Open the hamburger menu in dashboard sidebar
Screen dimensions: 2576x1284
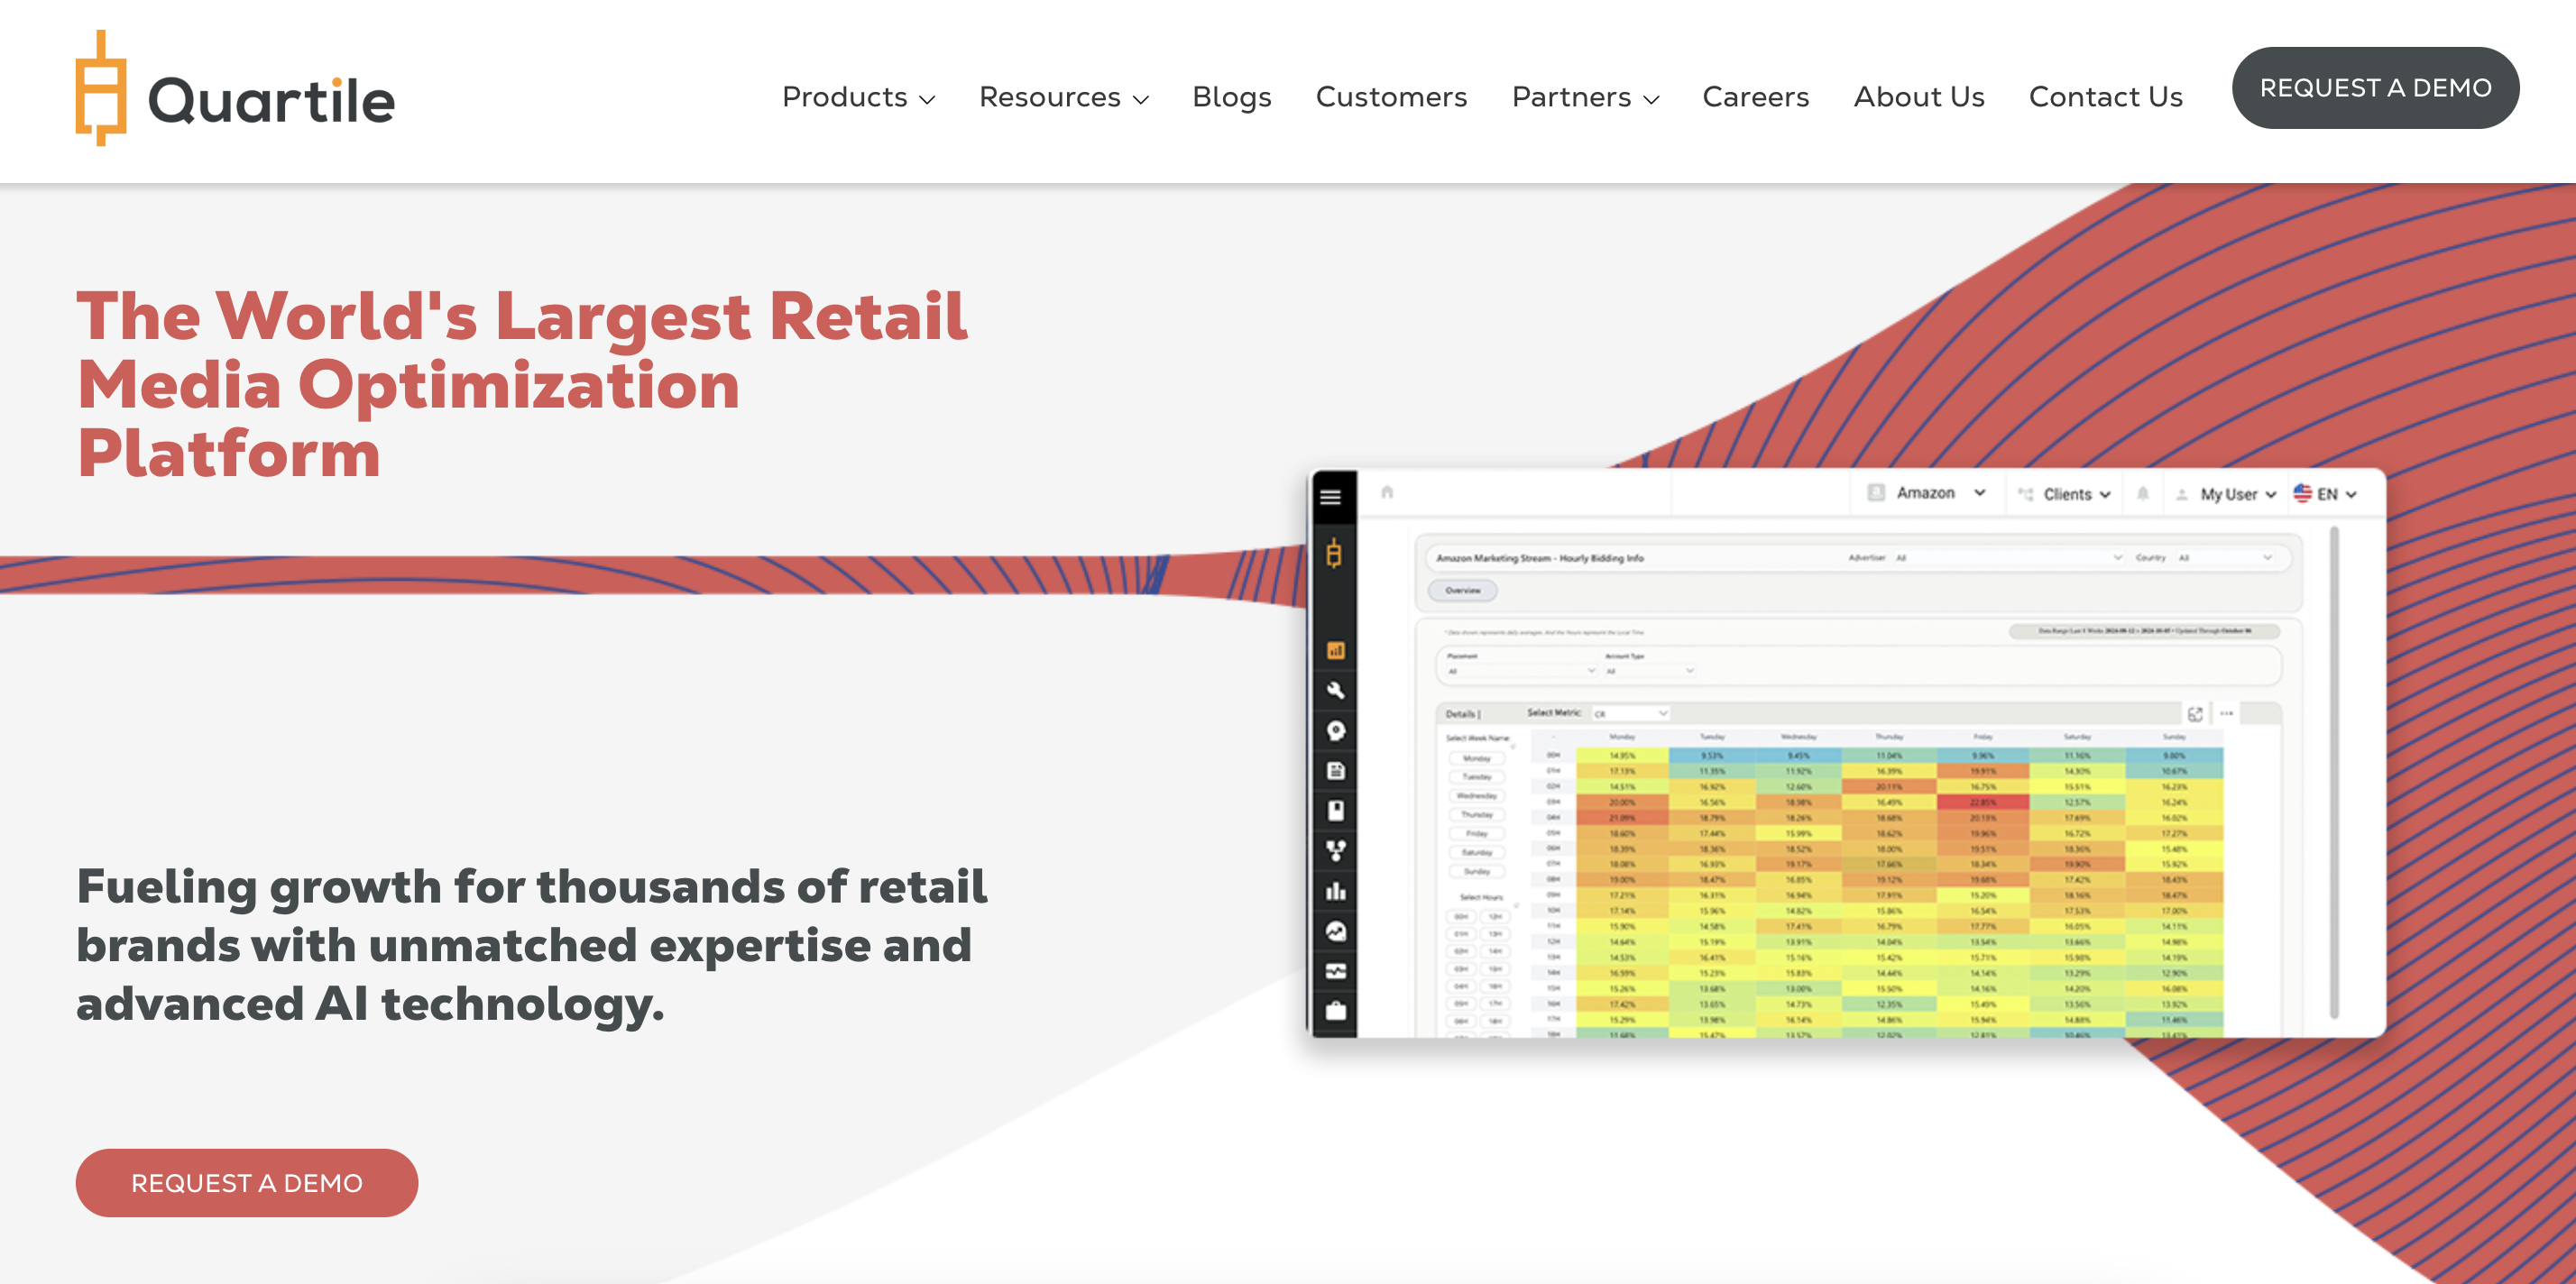pyautogui.click(x=1330, y=497)
